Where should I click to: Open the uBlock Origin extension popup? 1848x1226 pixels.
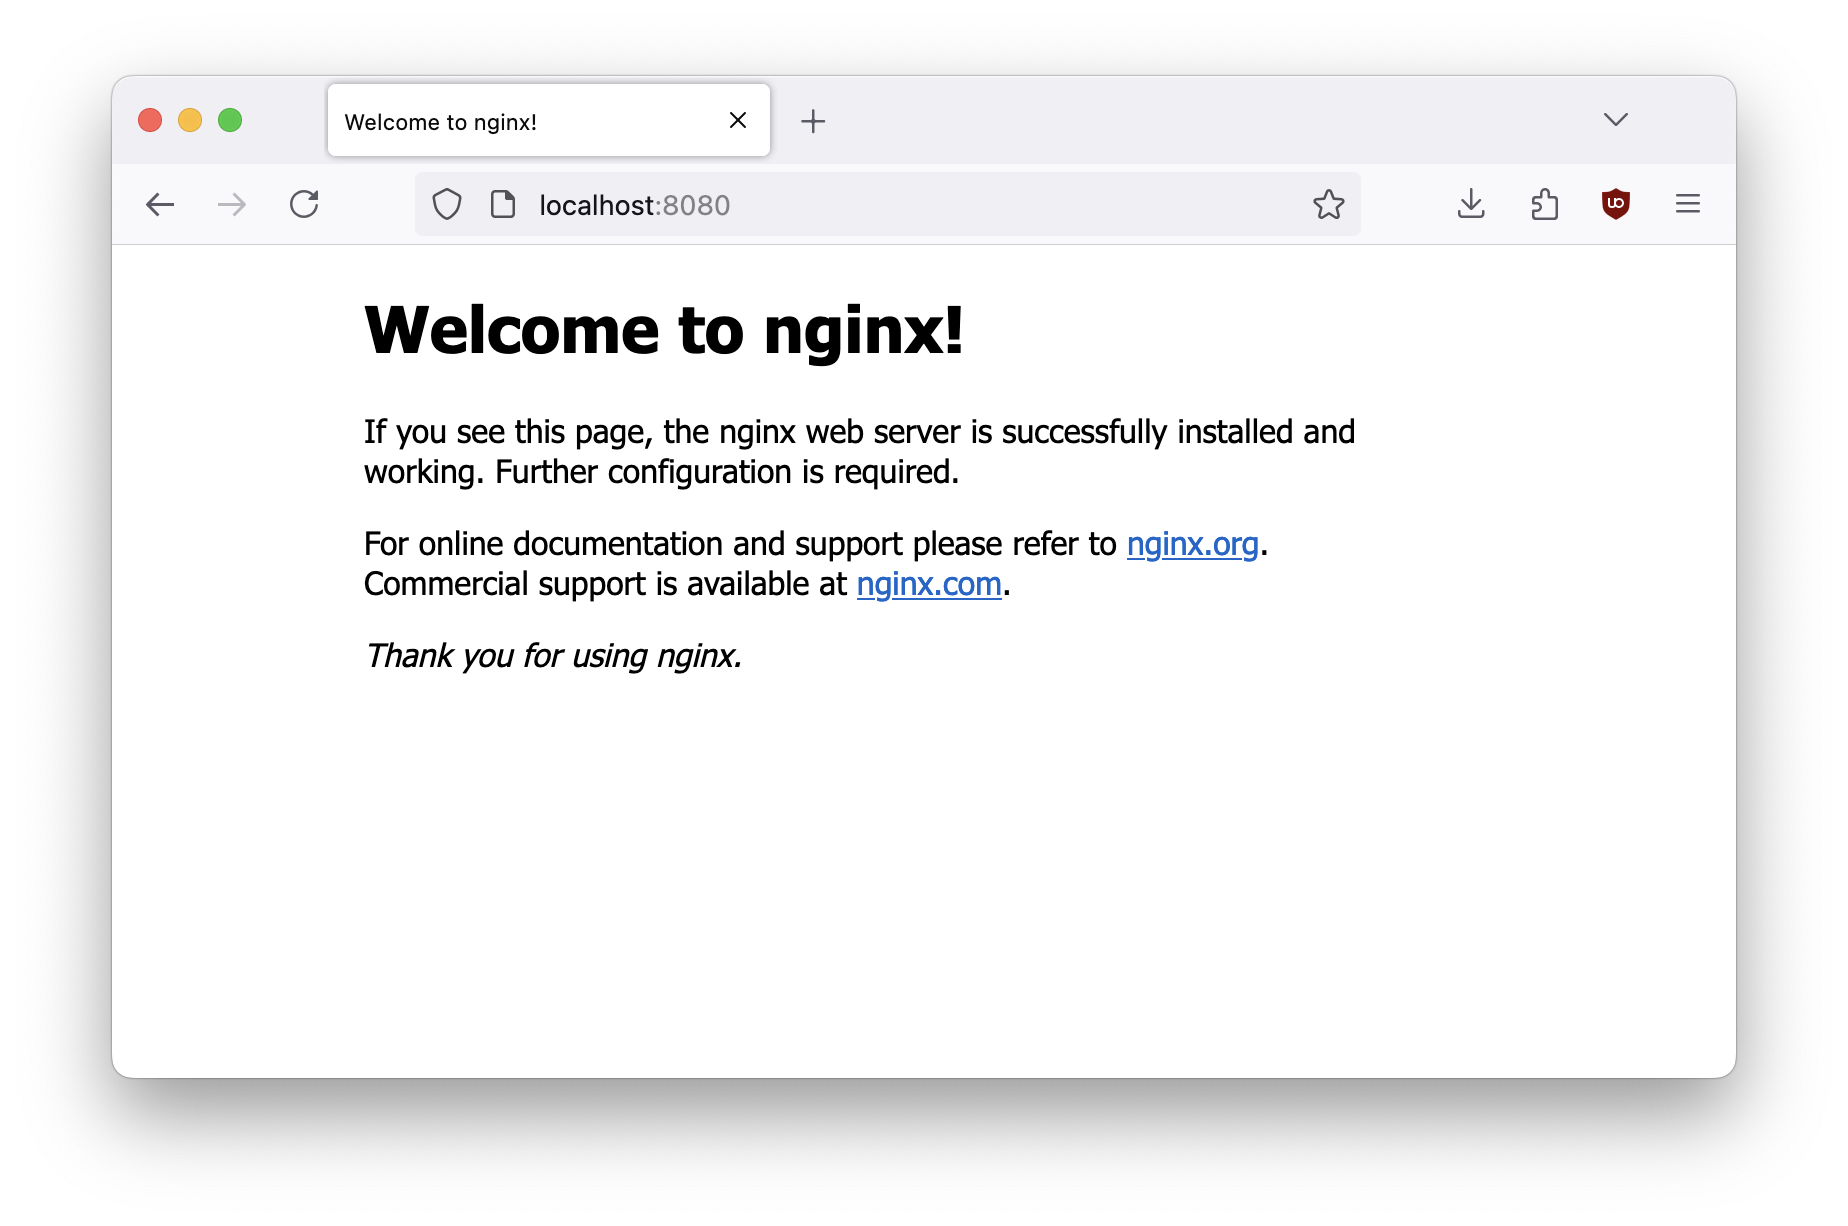(x=1615, y=205)
